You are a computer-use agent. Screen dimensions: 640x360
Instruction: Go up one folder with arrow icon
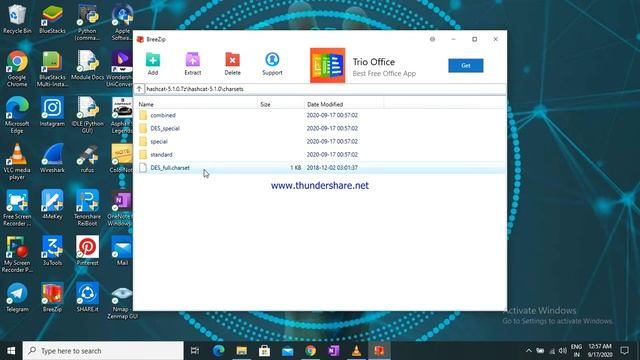139,89
